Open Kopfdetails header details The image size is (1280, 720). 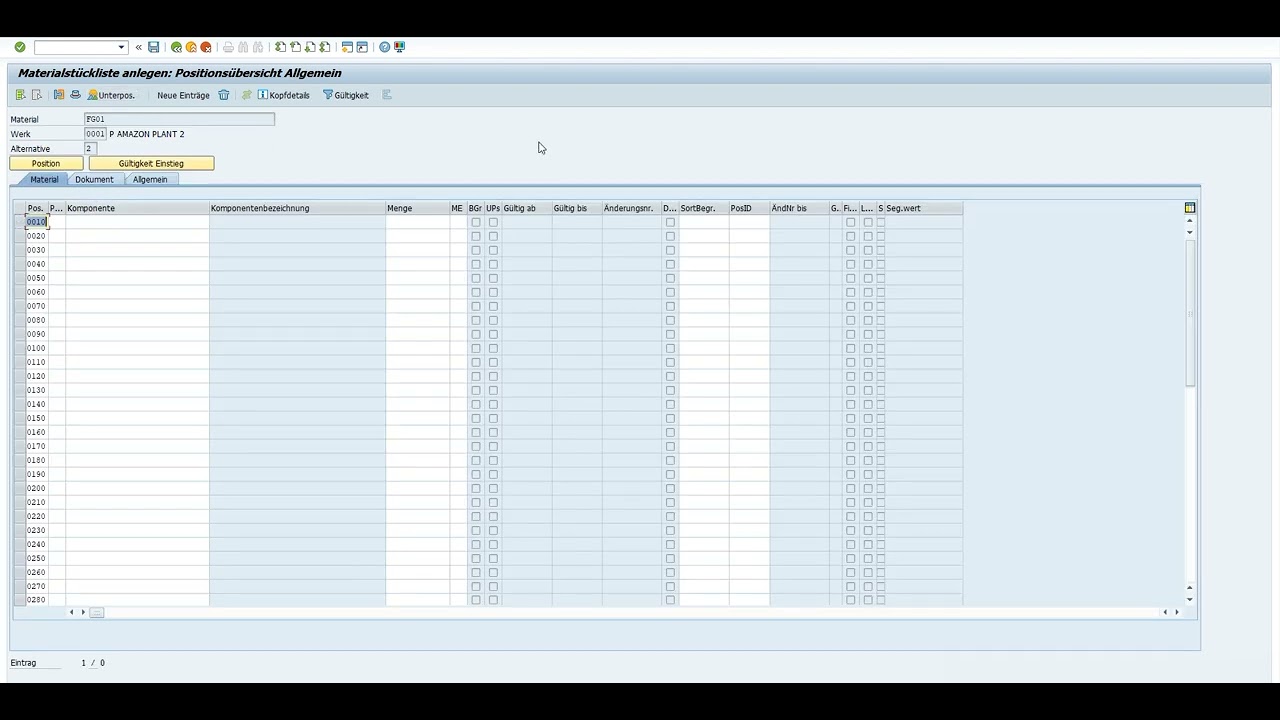(284, 95)
